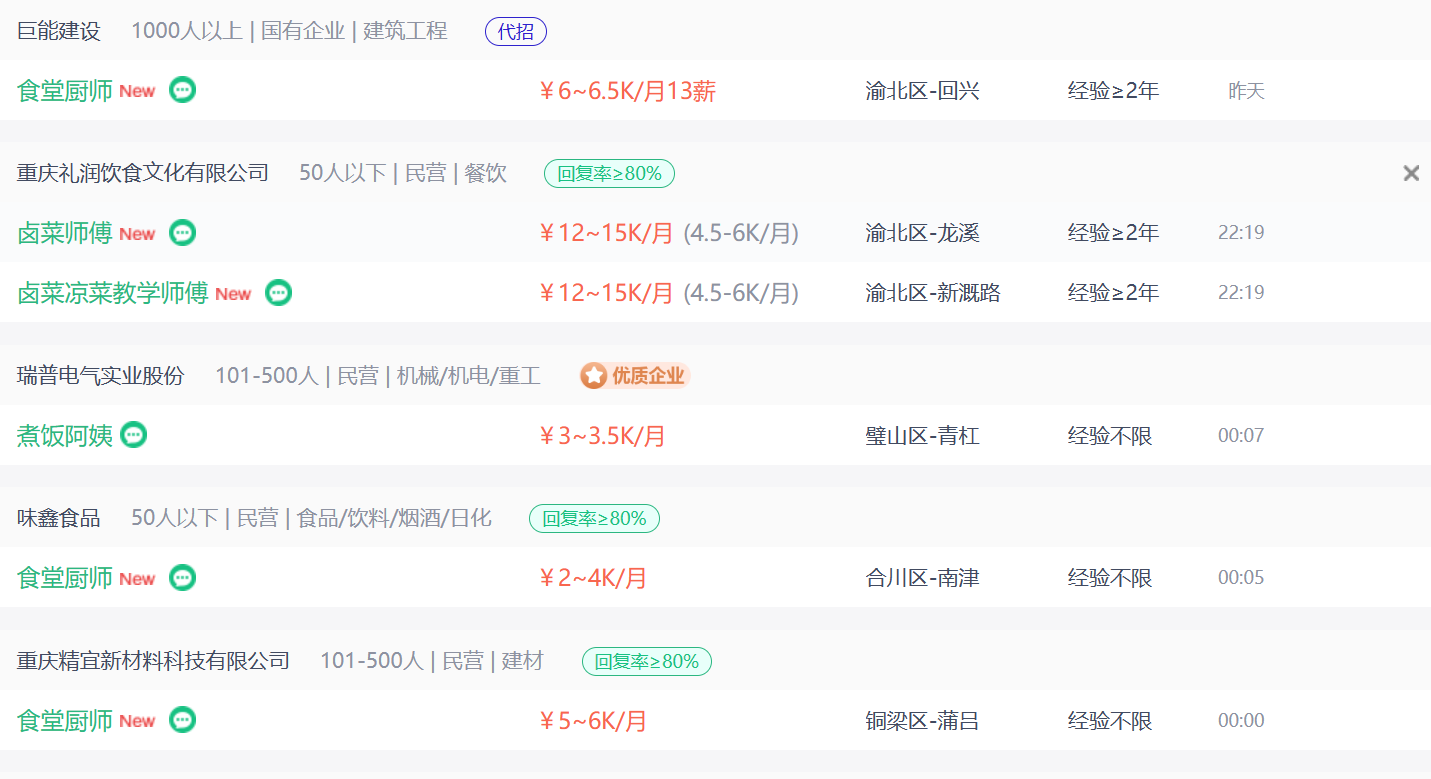1431x779 pixels.
Task: Open chat icon for 铜梁区 食堂厨师 listing
Action: 182,720
